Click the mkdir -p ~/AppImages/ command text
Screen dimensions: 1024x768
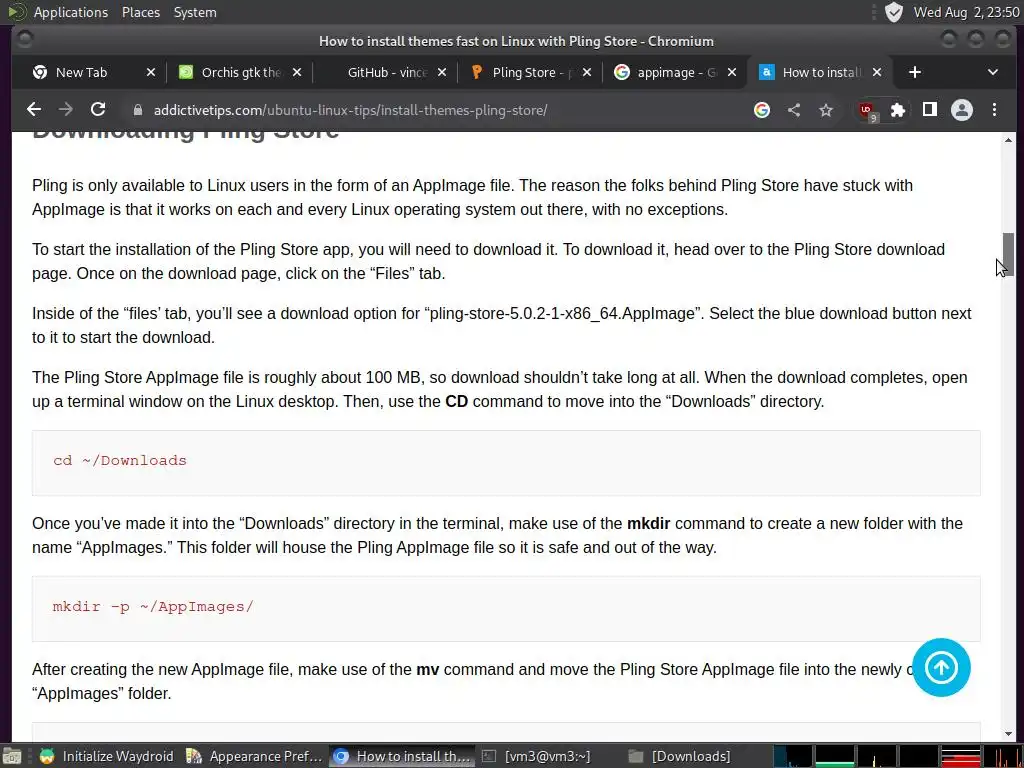click(x=153, y=607)
